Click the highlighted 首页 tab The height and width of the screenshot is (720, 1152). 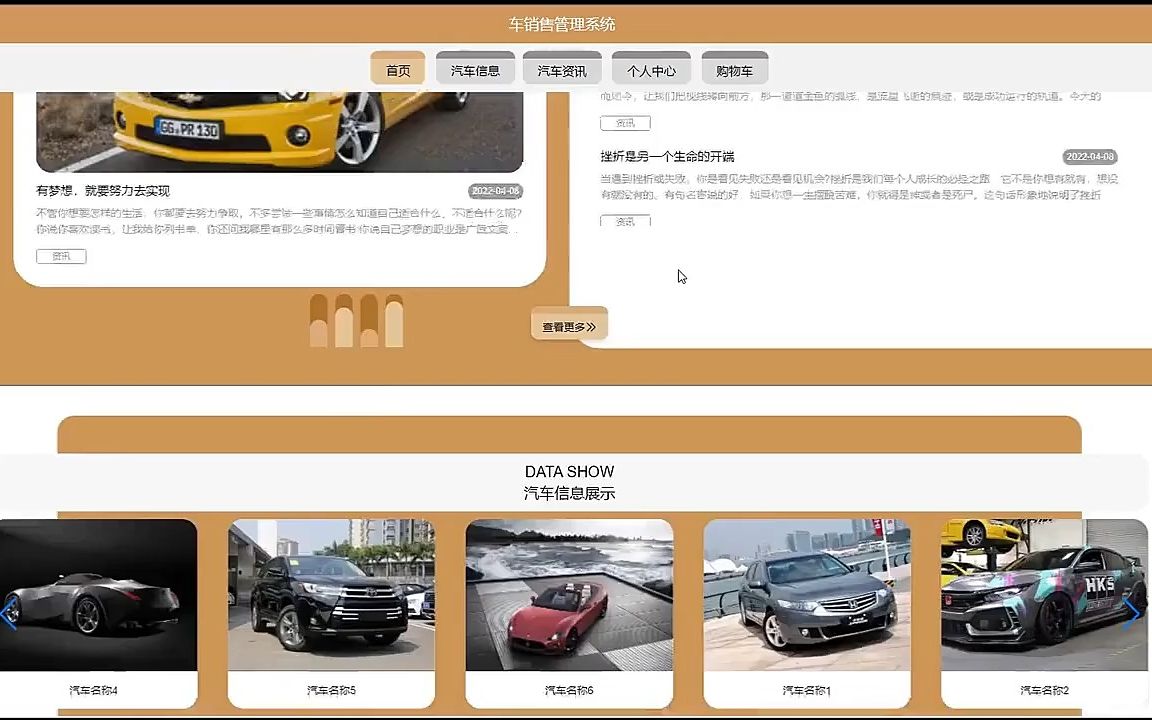pos(397,70)
